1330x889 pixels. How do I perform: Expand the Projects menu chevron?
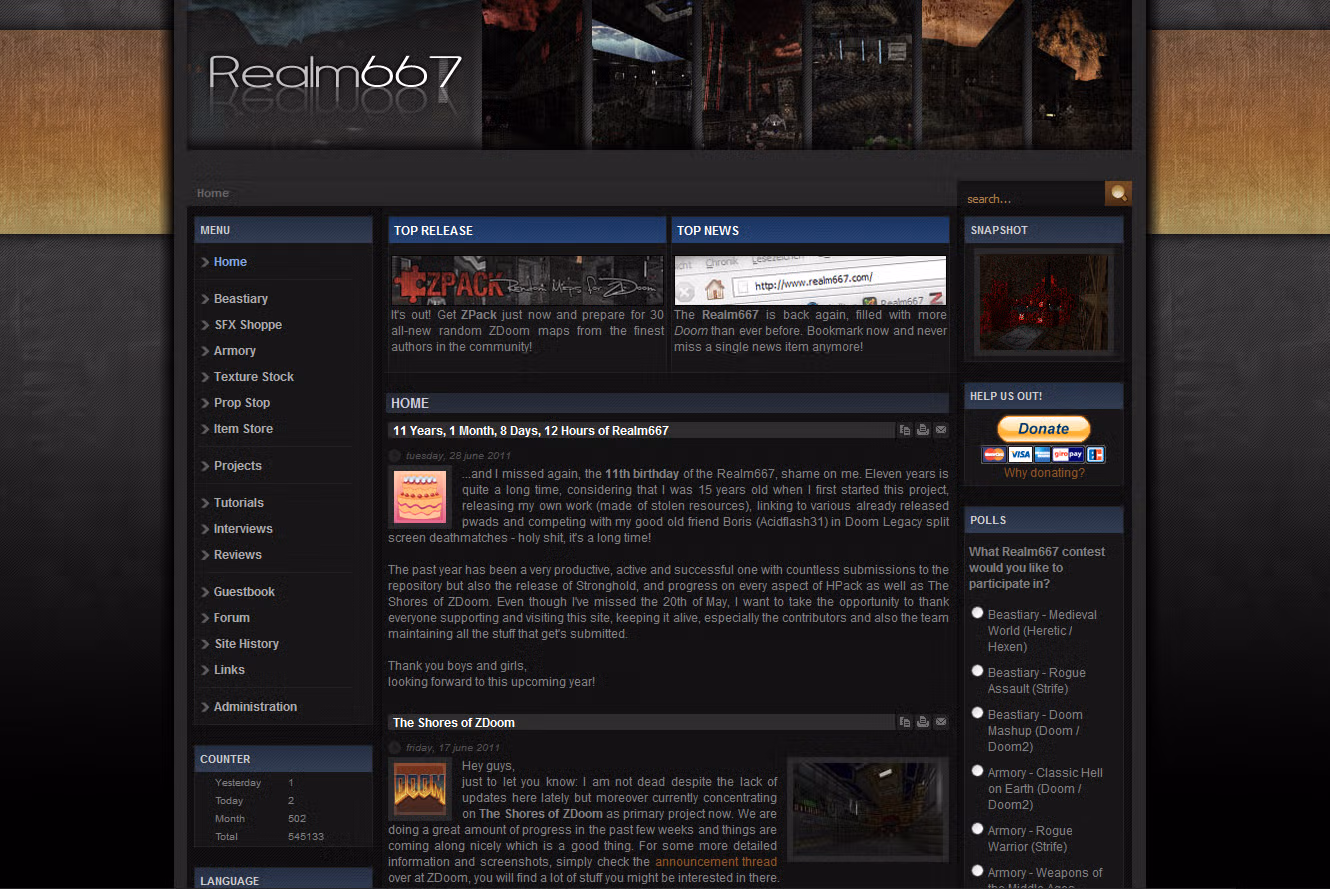[x=205, y=466]
